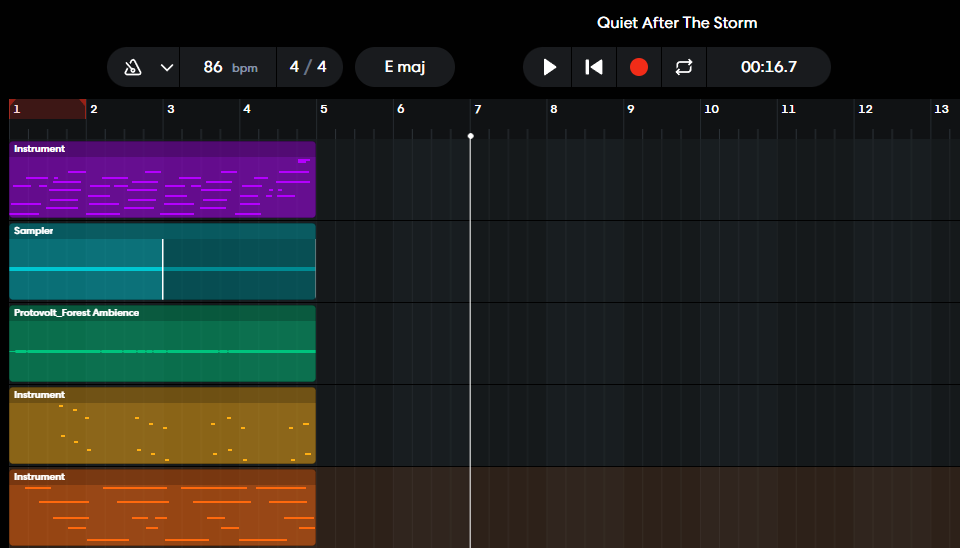Screen dimensions: 960x548
Task: Click the 00:16.7 time display
Action: tap(768, 67)
